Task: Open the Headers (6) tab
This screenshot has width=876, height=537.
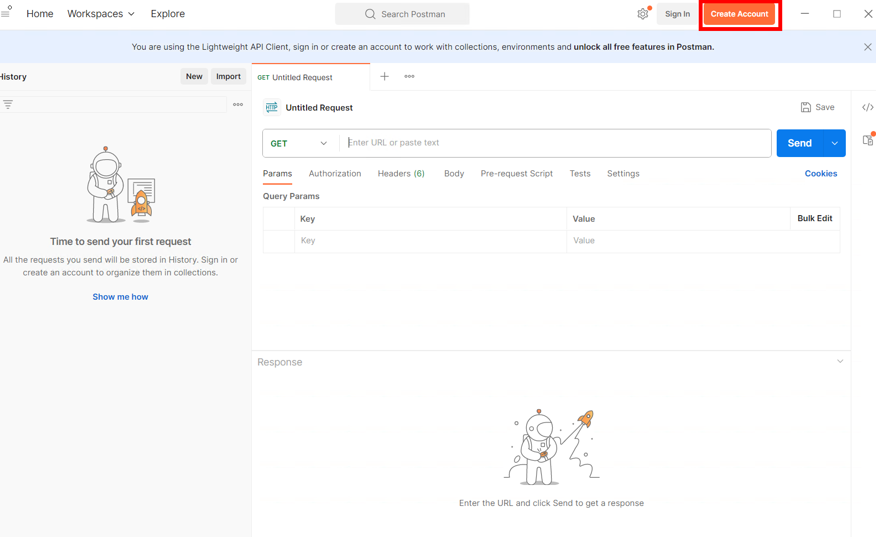Action: [x=401, y=174]
